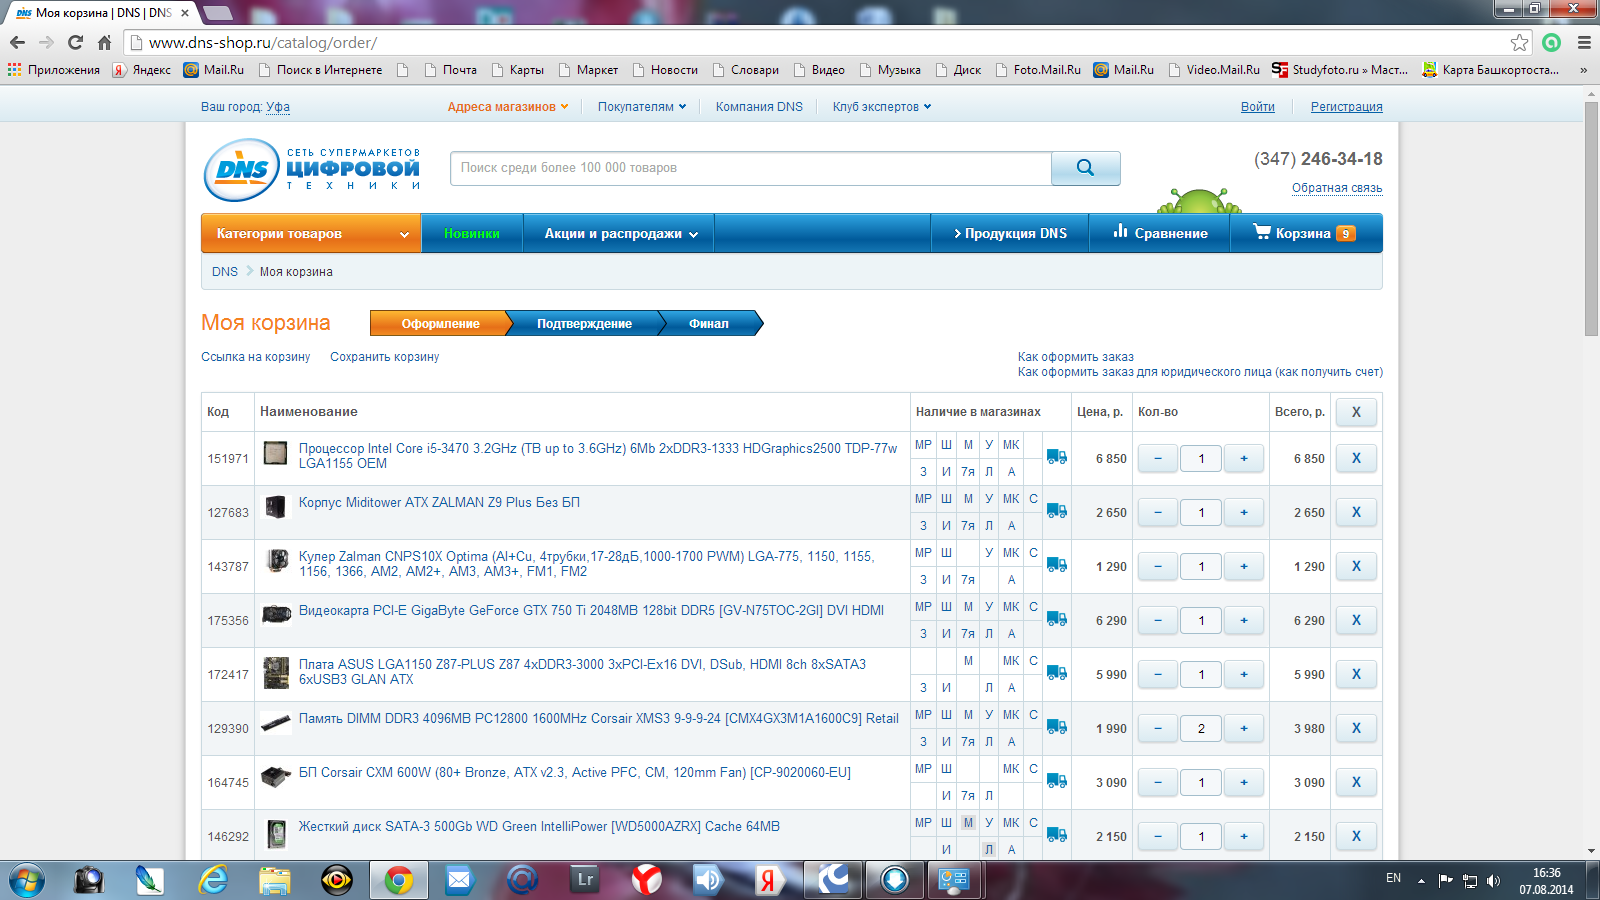Click delivery truck icon for Corsair CXM 600W
Screen dimensions: 1600x900
pyautogui.click(x=1057, y=781)
